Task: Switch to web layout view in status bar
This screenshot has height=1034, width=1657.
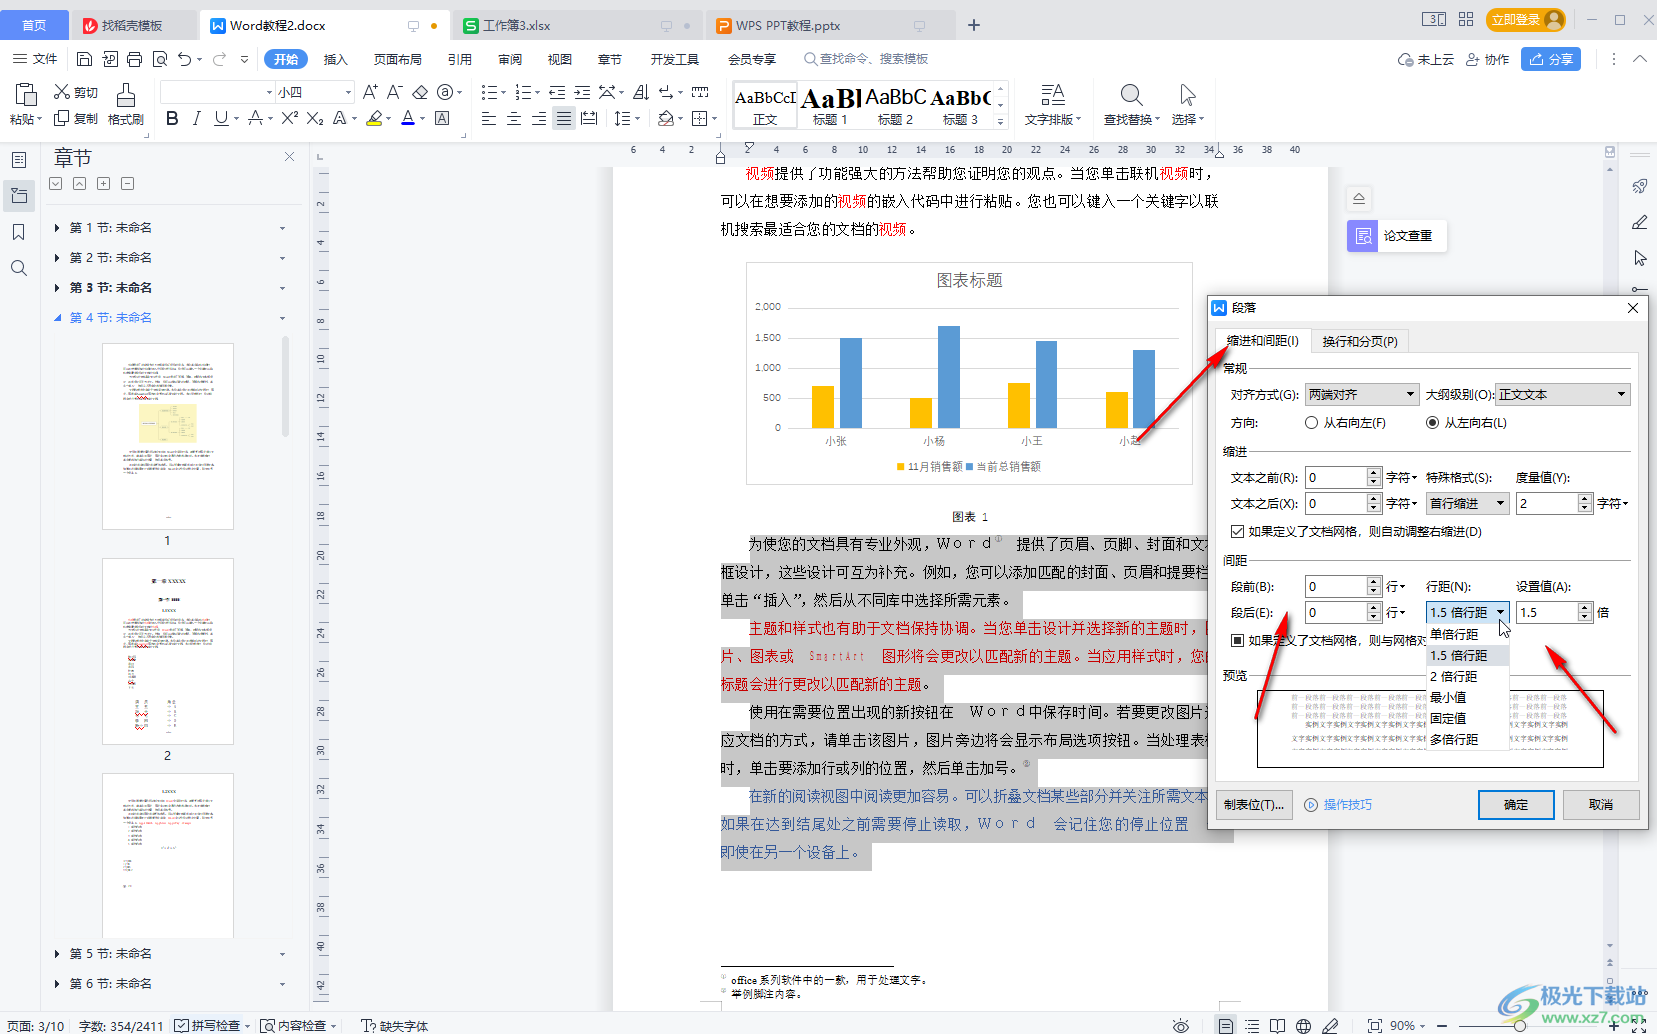Action: [1303, 1026]
